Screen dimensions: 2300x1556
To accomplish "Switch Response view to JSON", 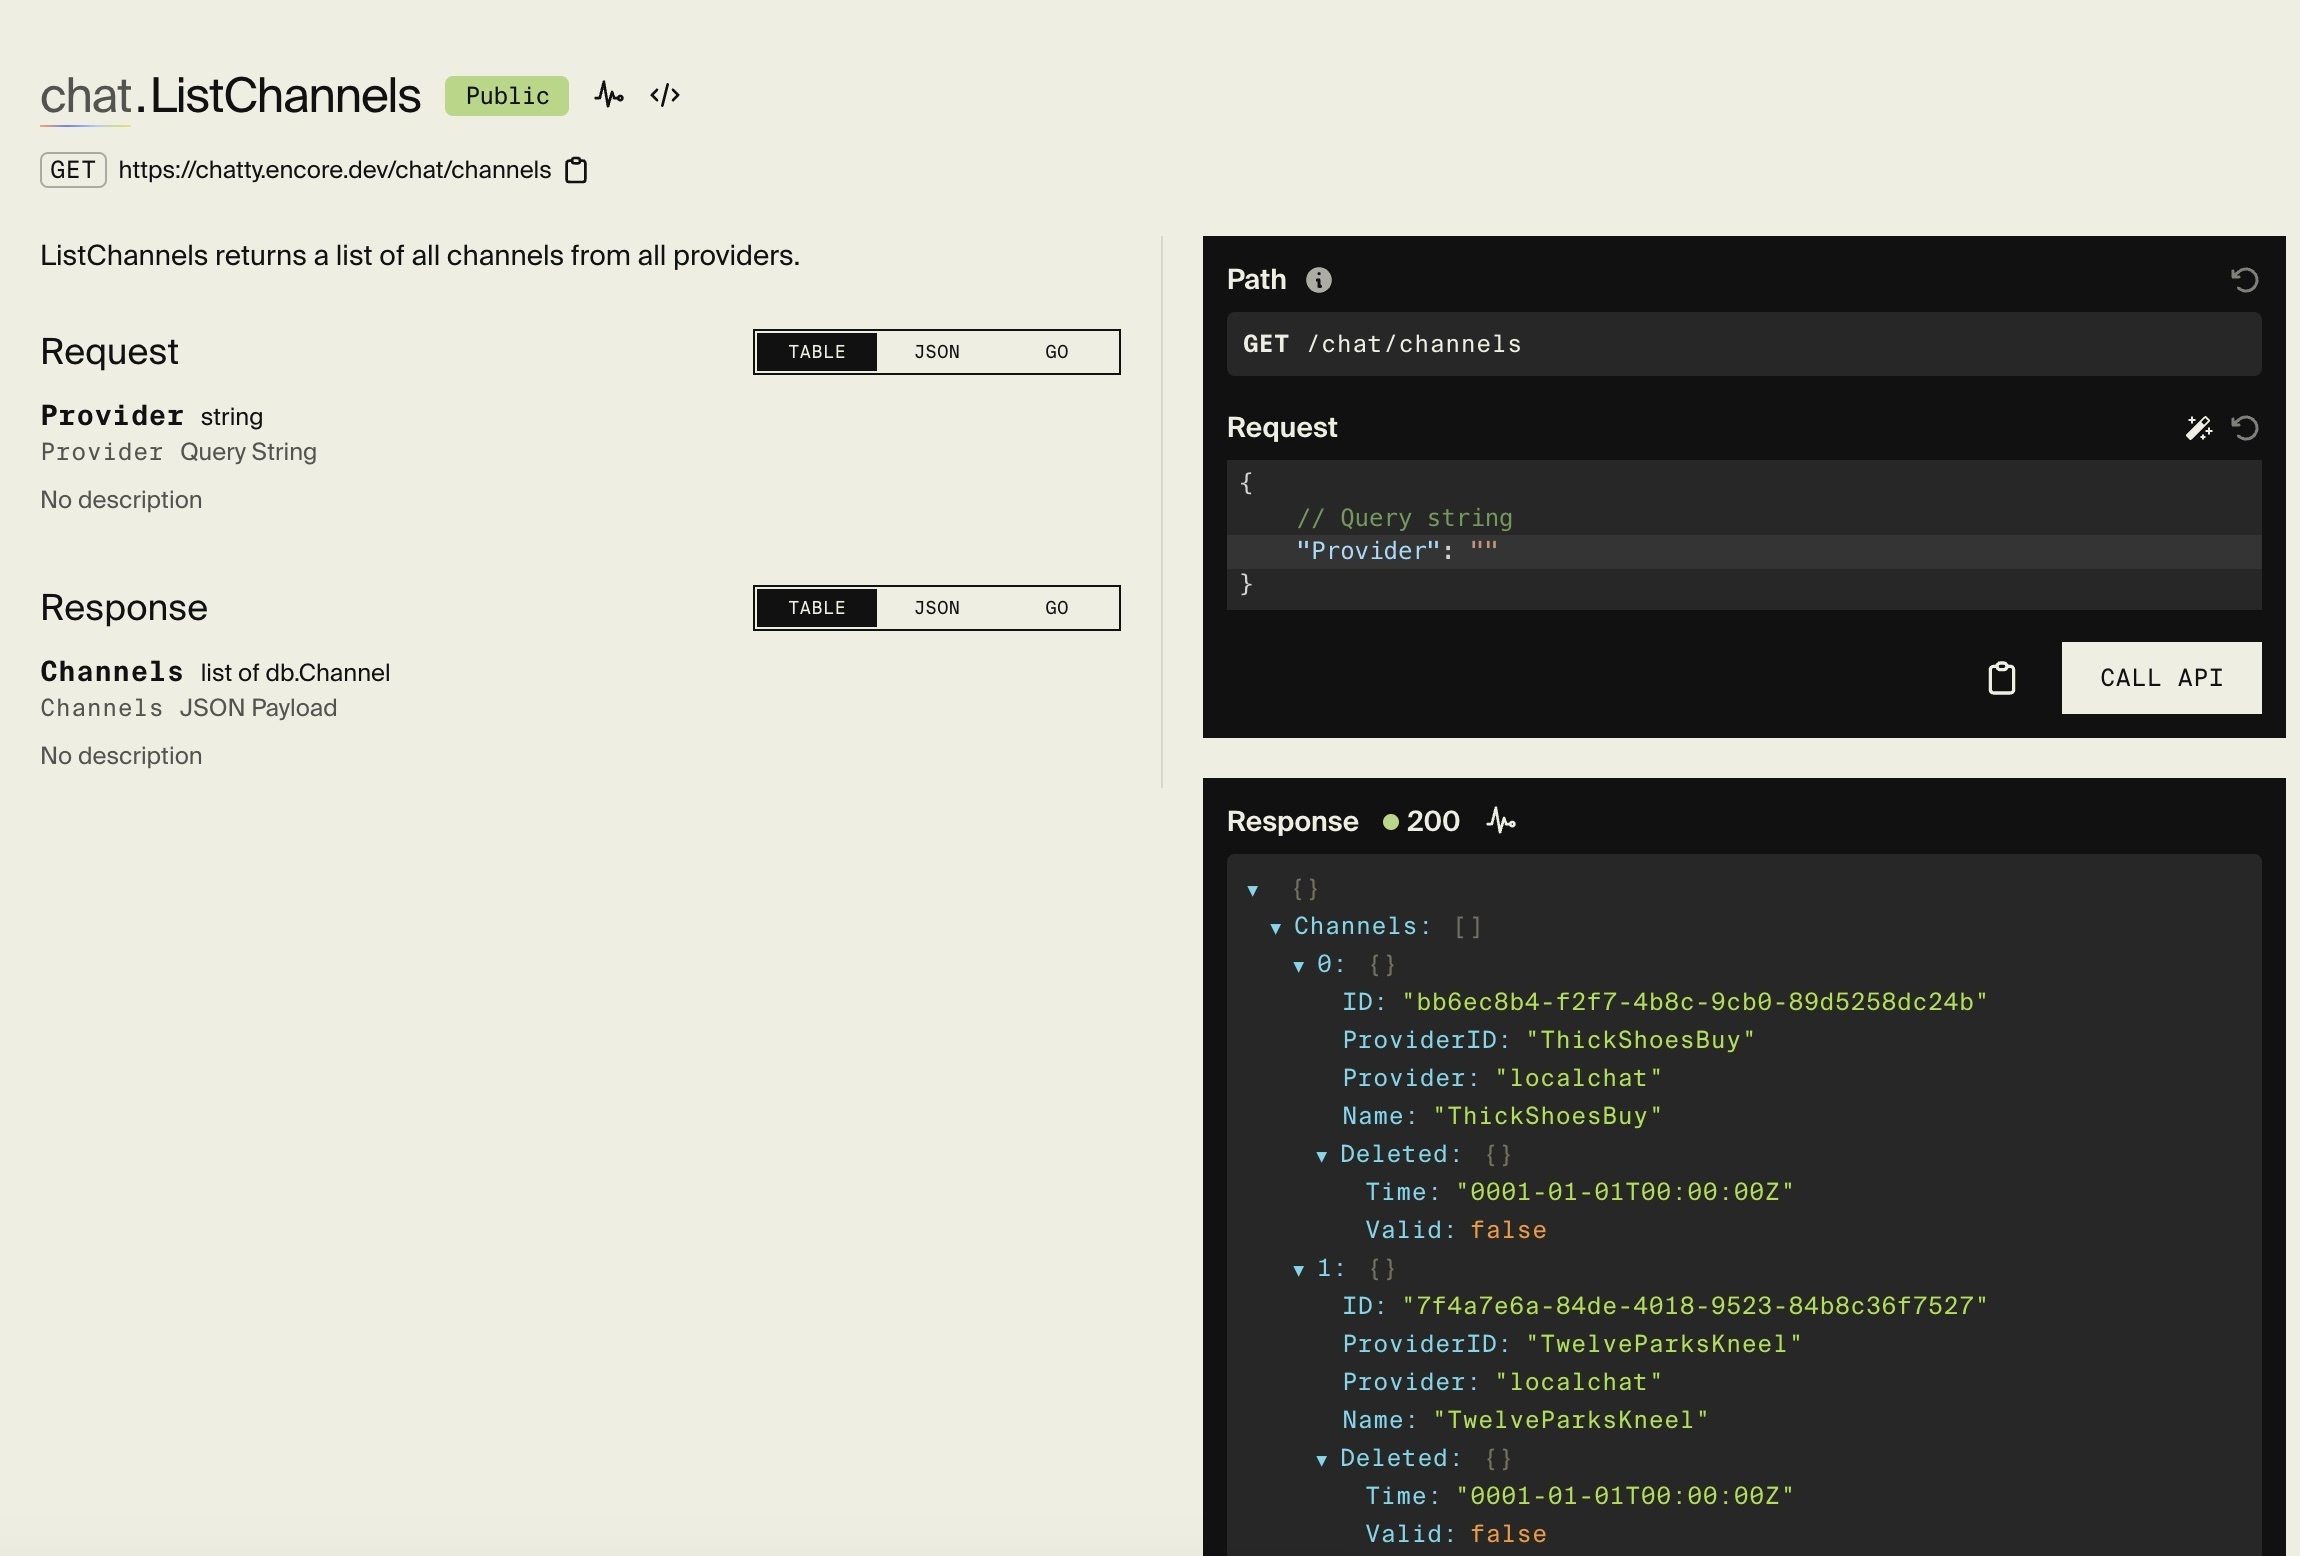I will point(936,608).
